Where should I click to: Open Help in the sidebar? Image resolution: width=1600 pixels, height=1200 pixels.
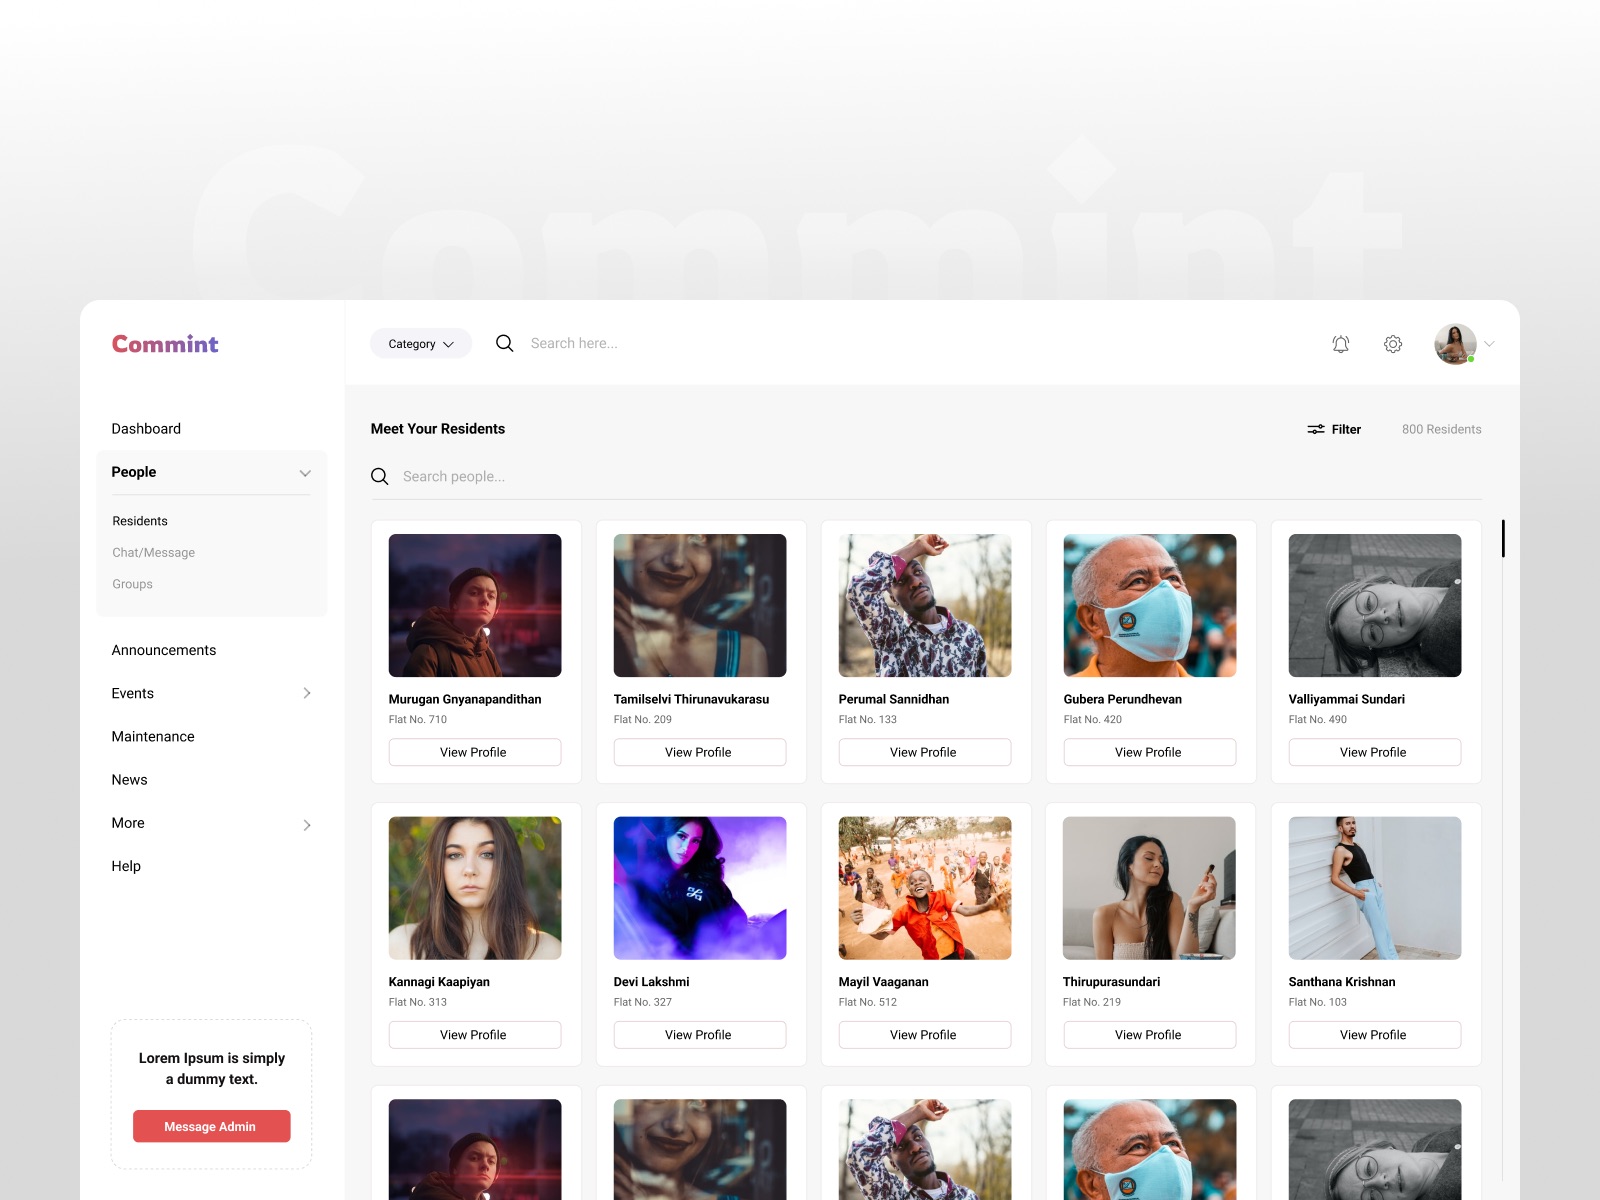pos(126,866)
